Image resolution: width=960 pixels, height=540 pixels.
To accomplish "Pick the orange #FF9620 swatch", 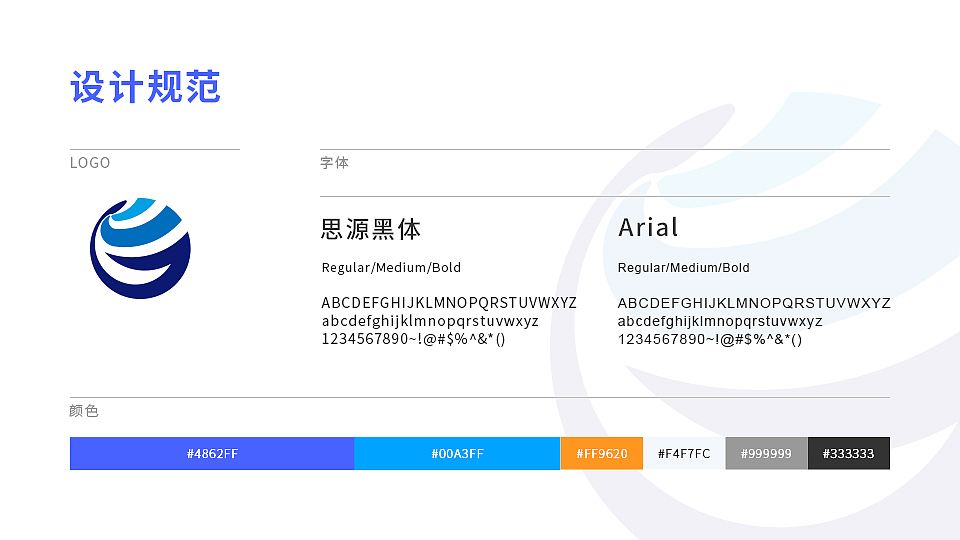I will [x=602, y=454].
